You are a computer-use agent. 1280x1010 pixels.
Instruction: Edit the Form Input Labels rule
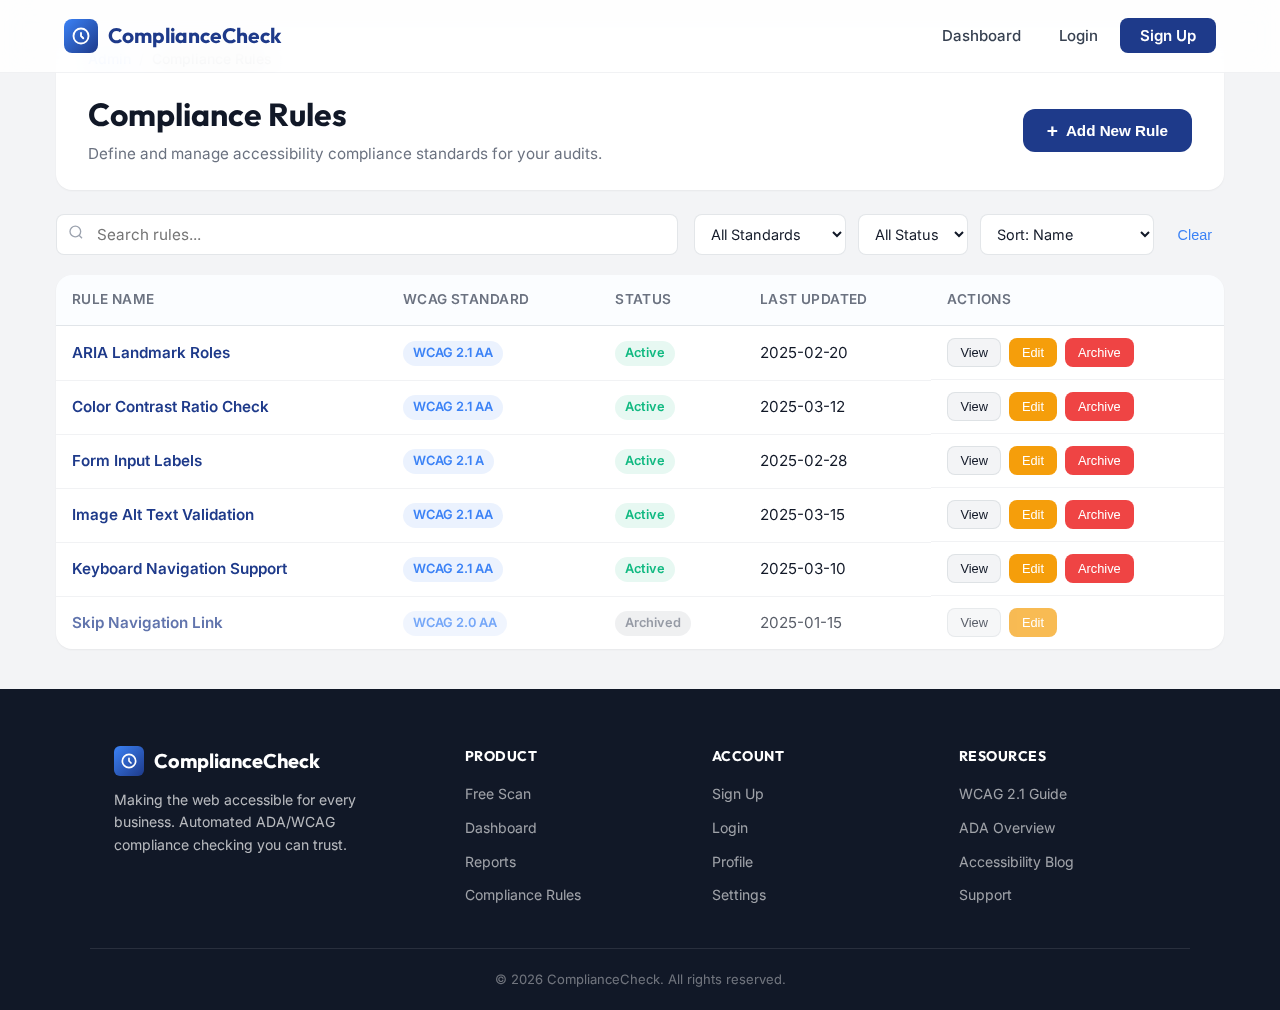1033,461
